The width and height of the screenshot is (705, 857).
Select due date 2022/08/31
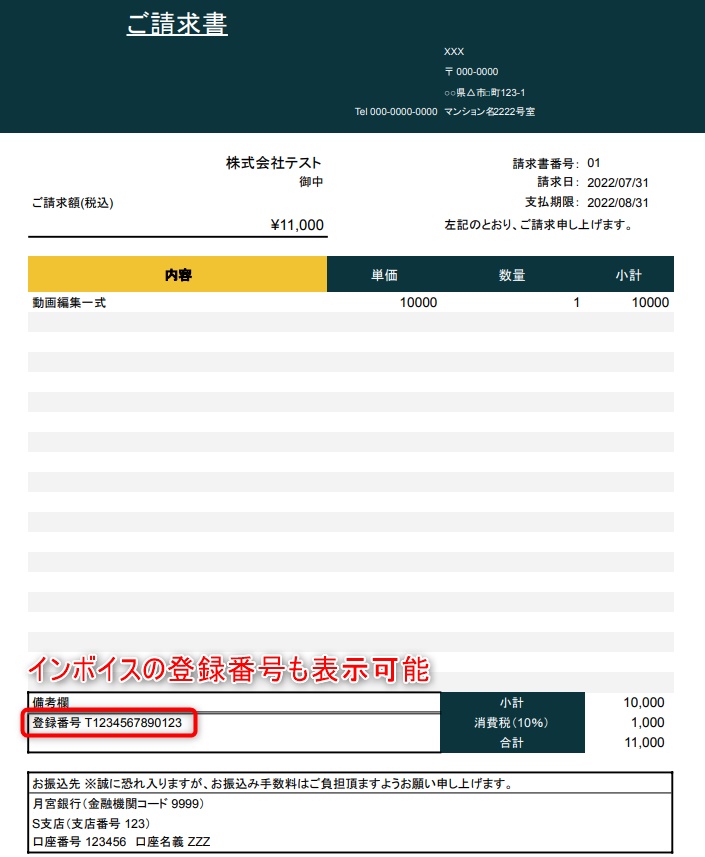pyautogui.click(x=618, y=203)
